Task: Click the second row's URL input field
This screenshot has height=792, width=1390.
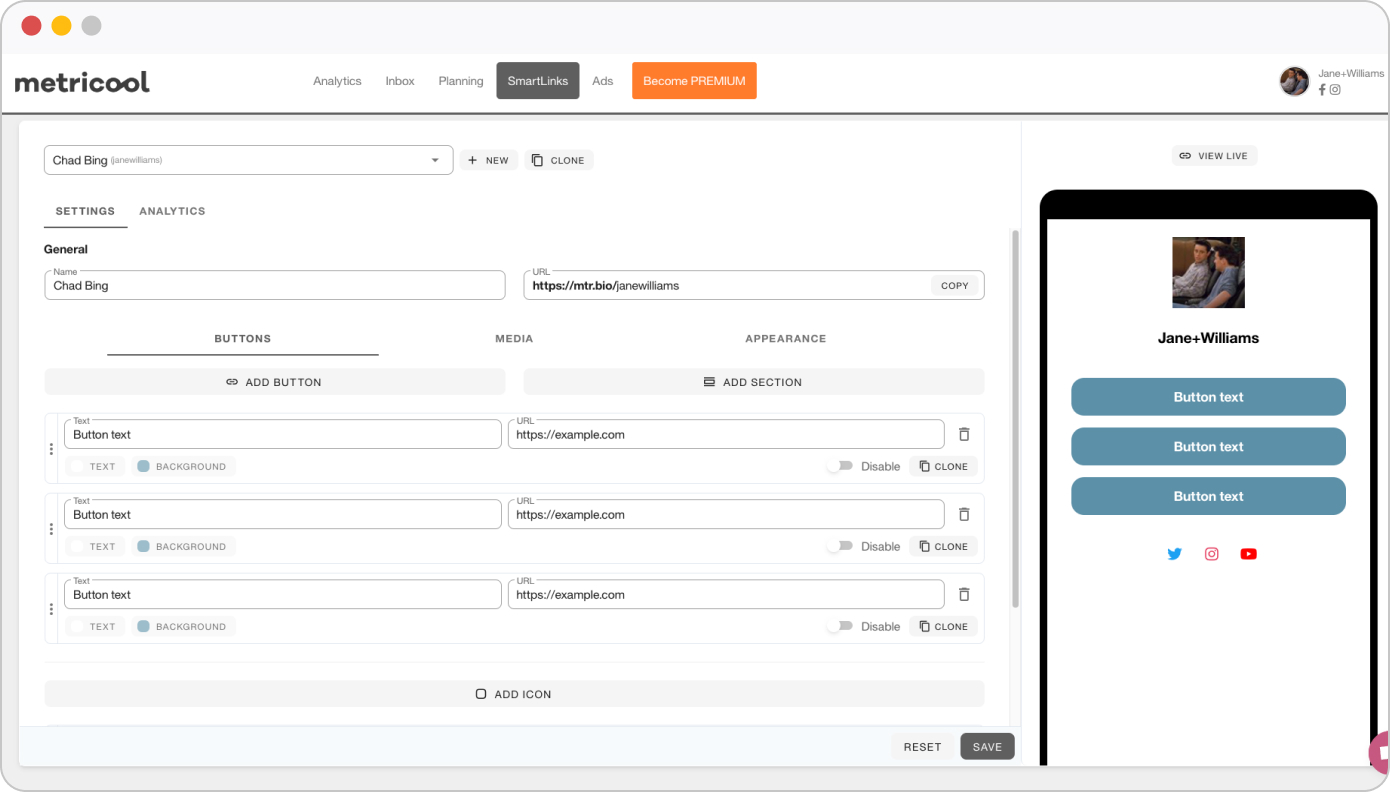Action: [x=726, y=514]
